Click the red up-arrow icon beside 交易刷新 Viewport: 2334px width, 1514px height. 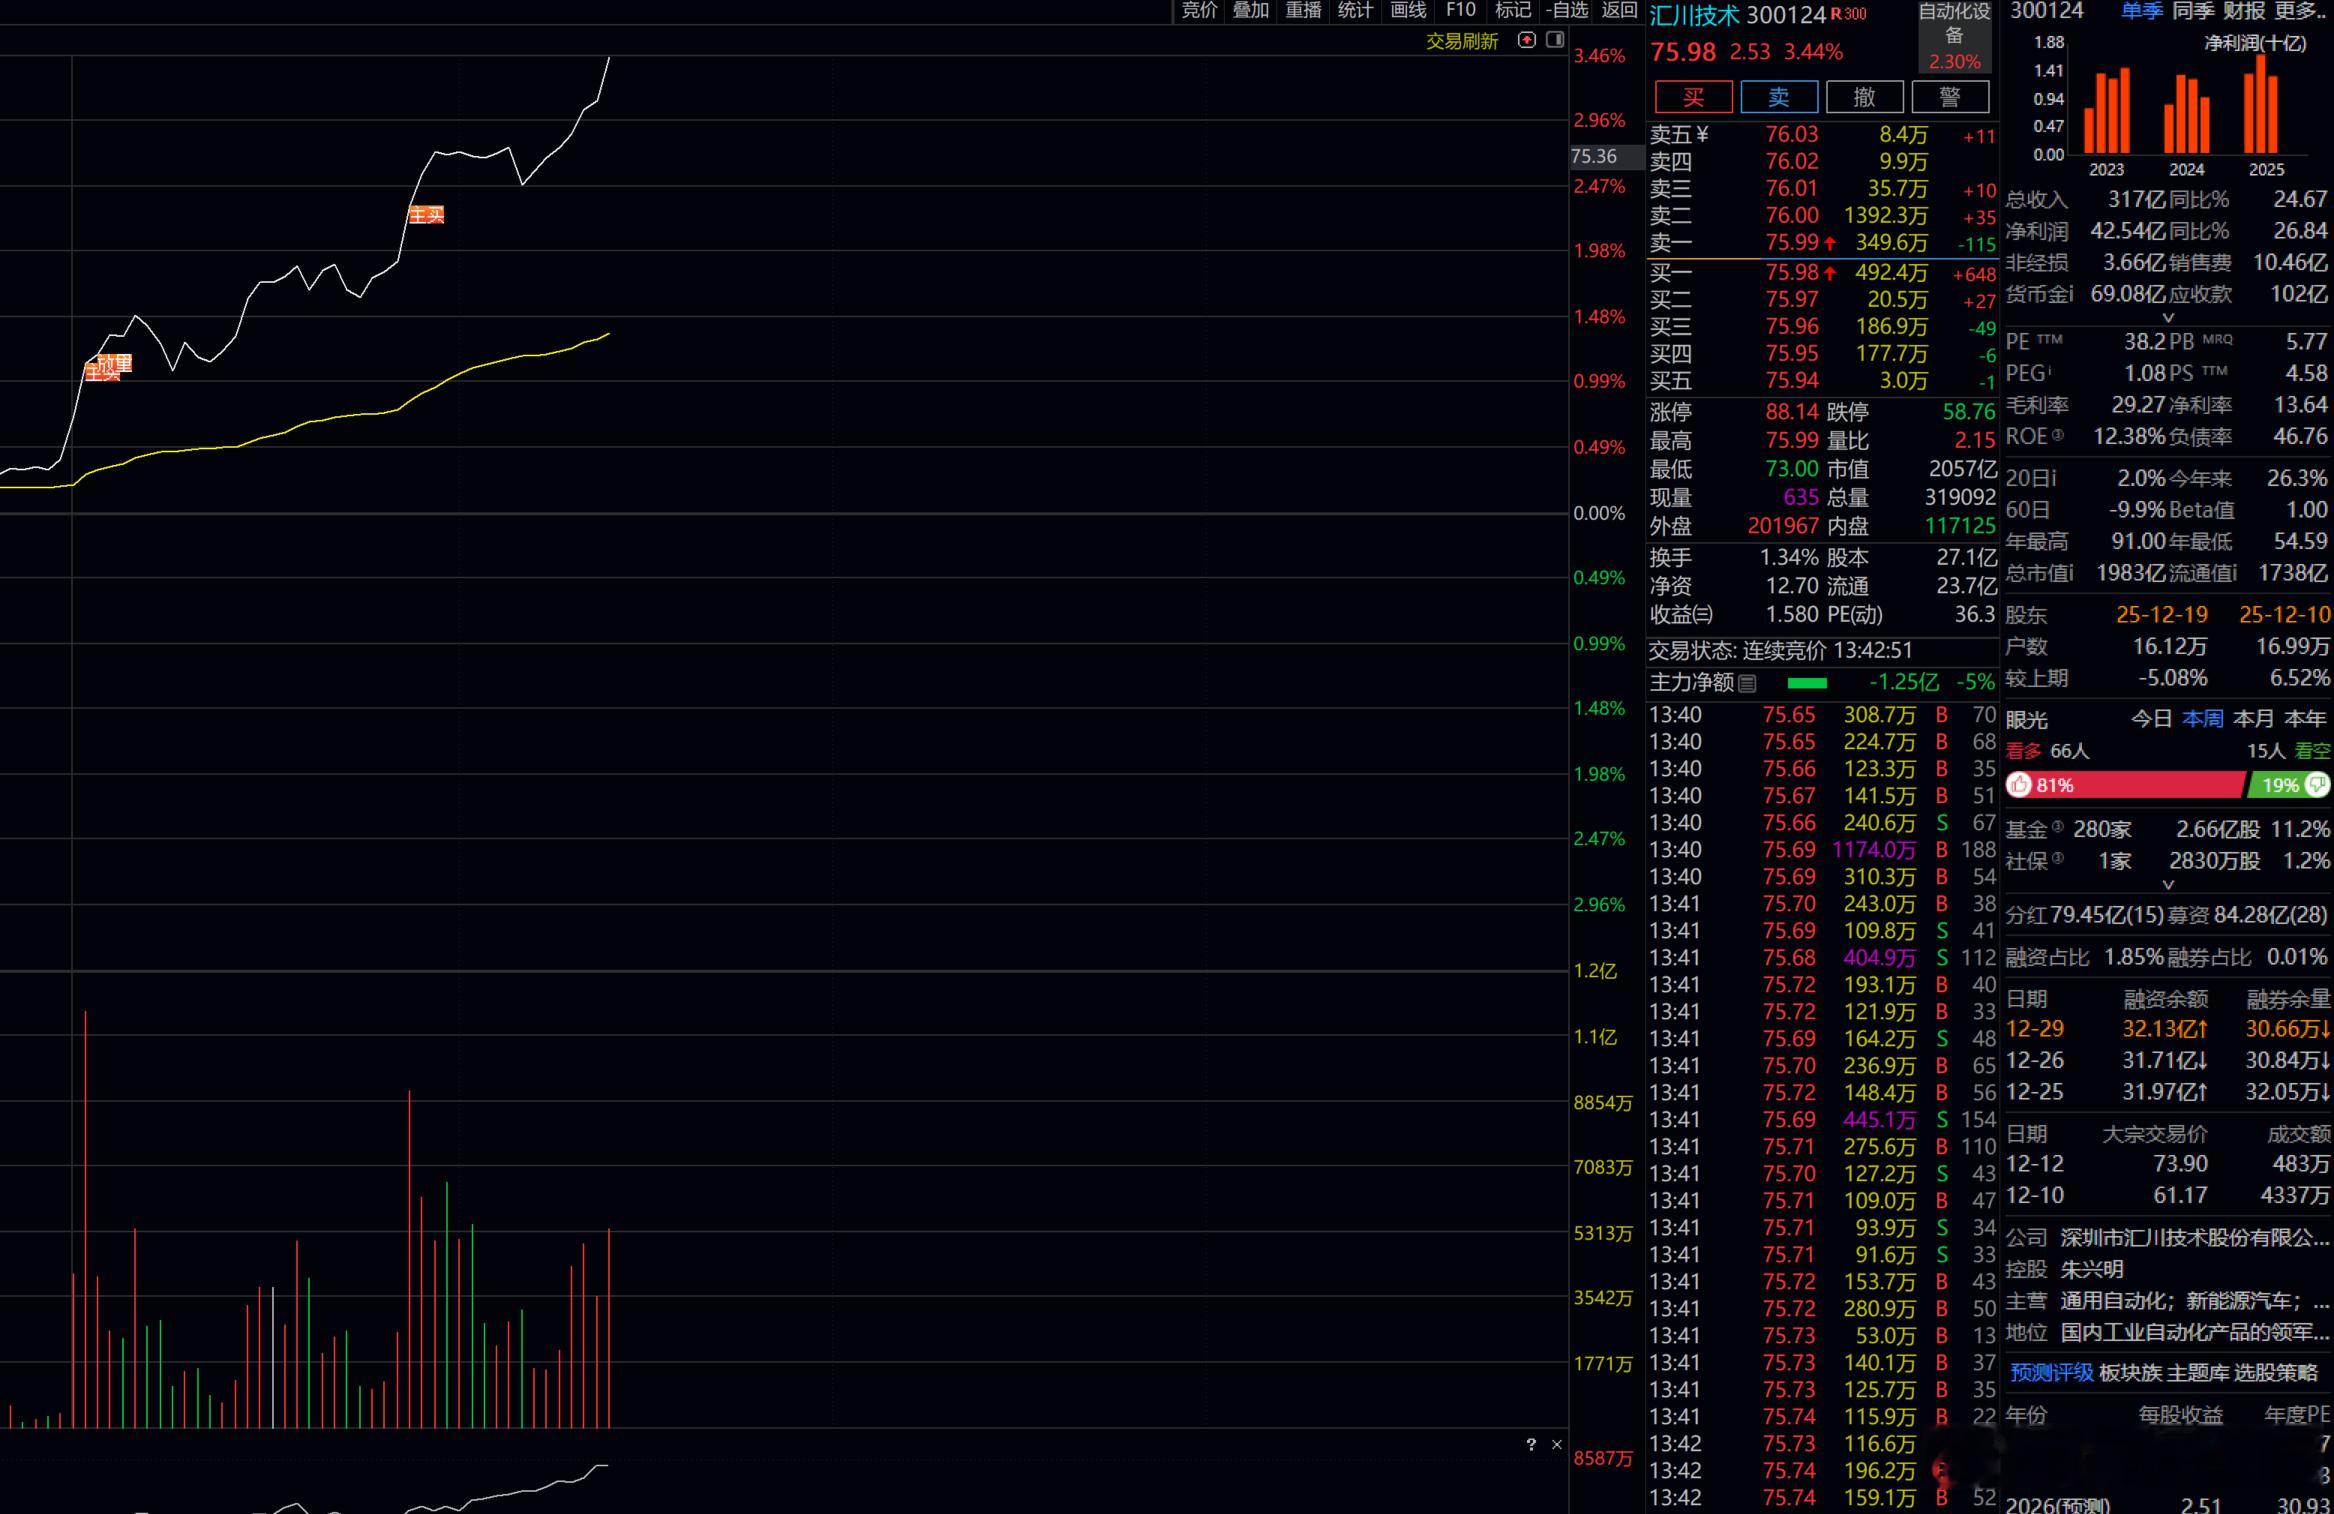(1526, 40)
